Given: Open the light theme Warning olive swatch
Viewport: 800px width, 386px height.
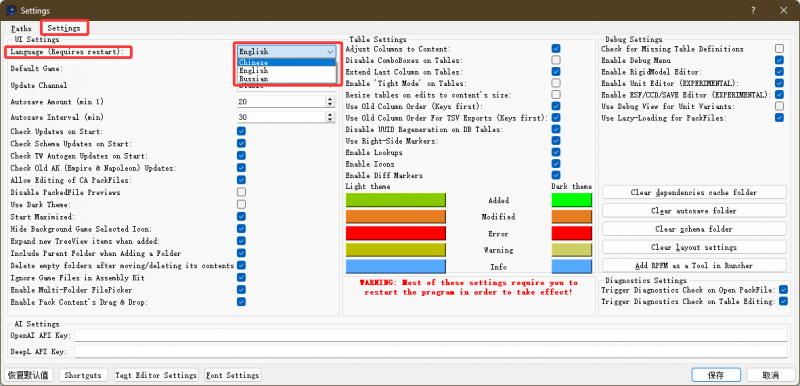Looking at the screenshot, I should 395,250.
